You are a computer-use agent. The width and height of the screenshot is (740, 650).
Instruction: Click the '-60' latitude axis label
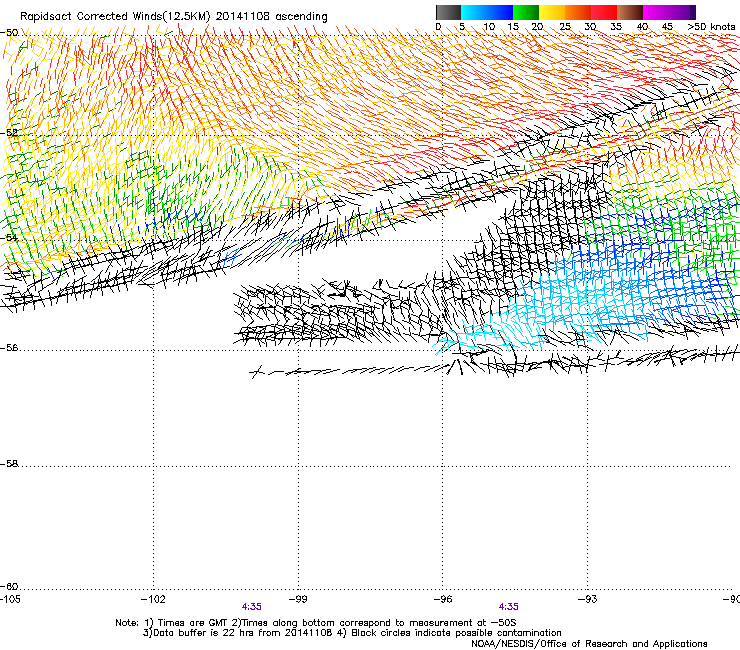9,586
